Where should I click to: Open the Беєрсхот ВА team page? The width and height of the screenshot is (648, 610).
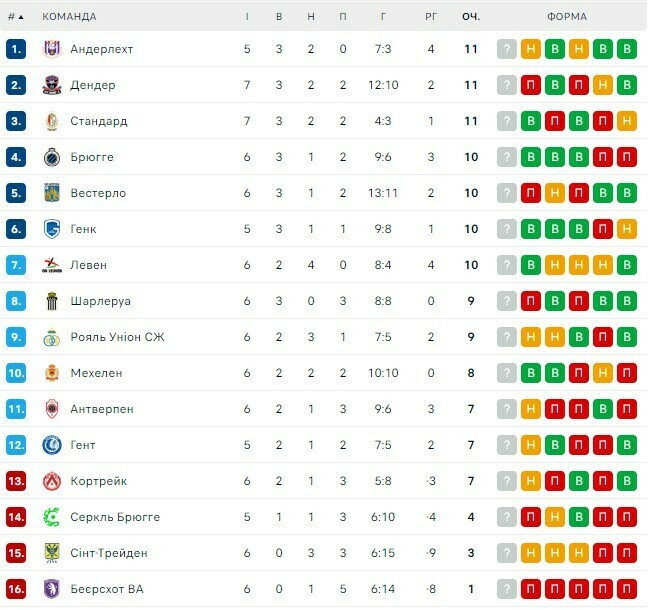pos(106,589)
